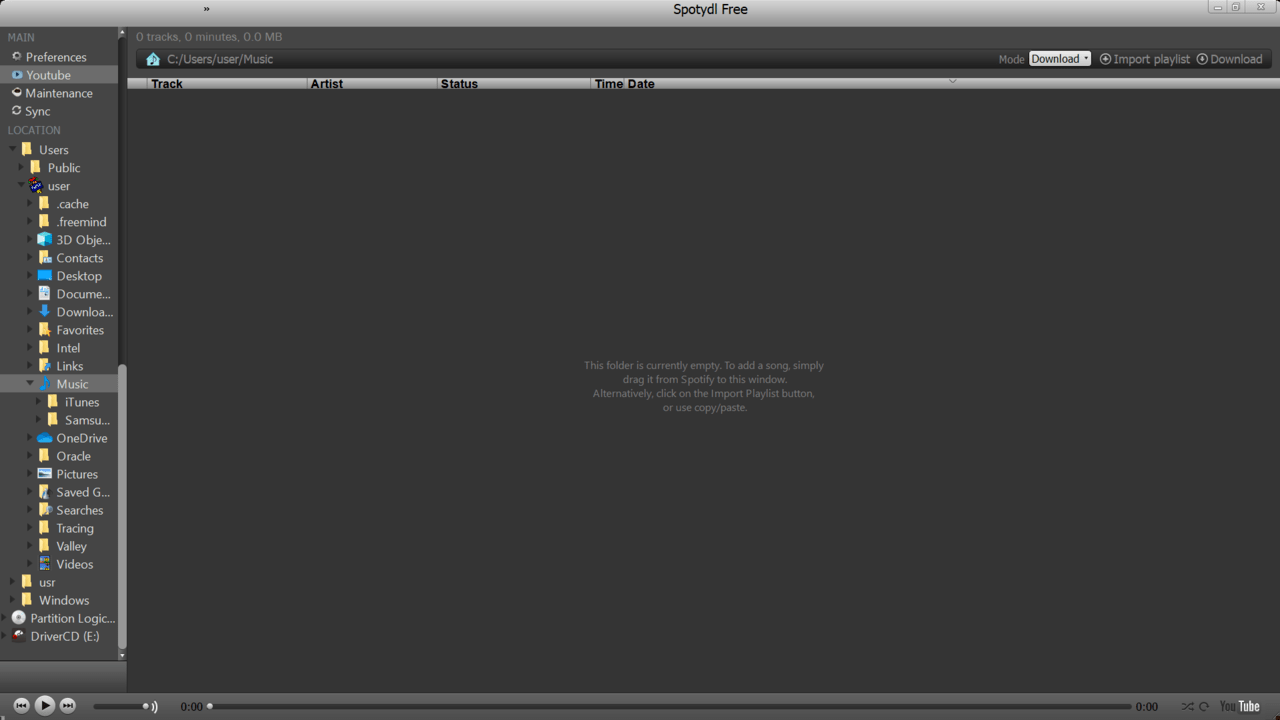Click the sidebar scrollbar down arrow
This screenshot has height=720, width=1280.
pos(123,656)
